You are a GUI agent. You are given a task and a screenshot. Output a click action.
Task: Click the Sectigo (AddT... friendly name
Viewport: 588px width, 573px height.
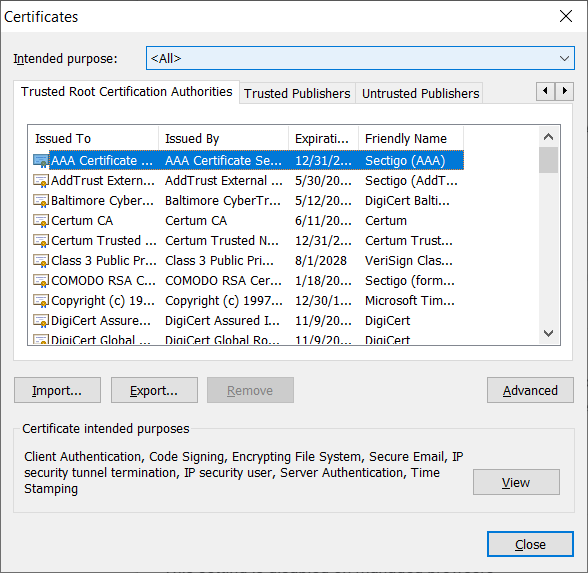pos(411,181)
